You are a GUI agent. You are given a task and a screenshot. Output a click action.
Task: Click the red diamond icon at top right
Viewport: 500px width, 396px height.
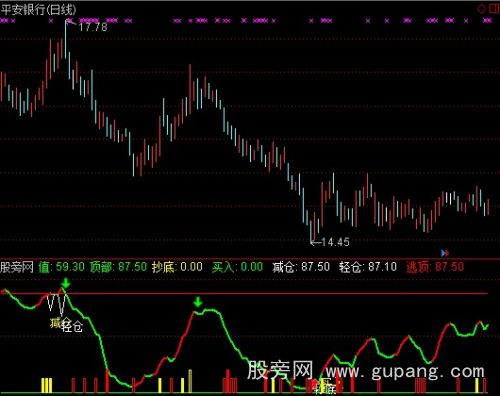[481, 9]
